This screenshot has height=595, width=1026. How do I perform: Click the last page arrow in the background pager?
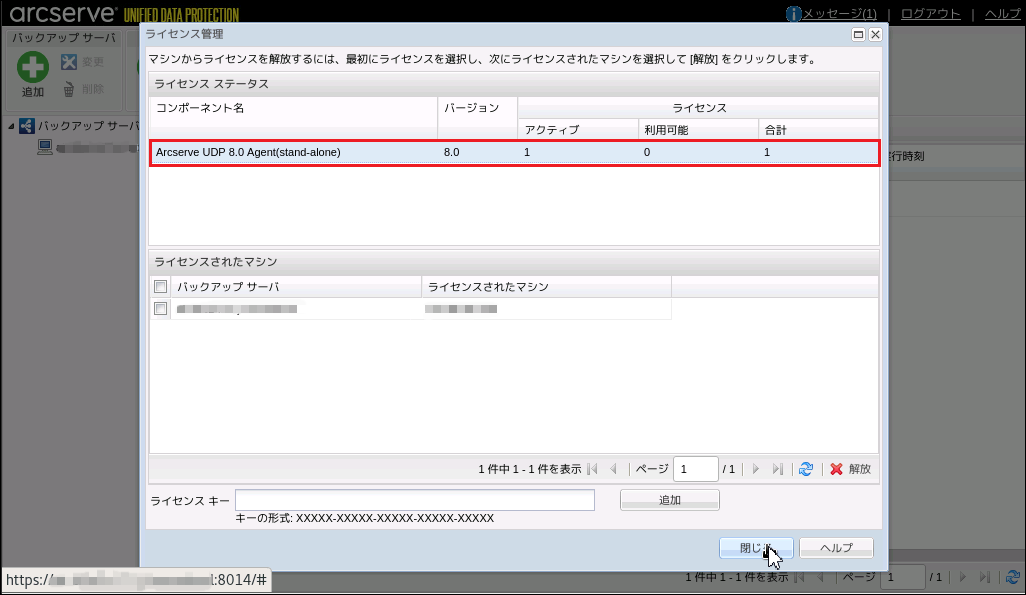[x=985, y=577]
